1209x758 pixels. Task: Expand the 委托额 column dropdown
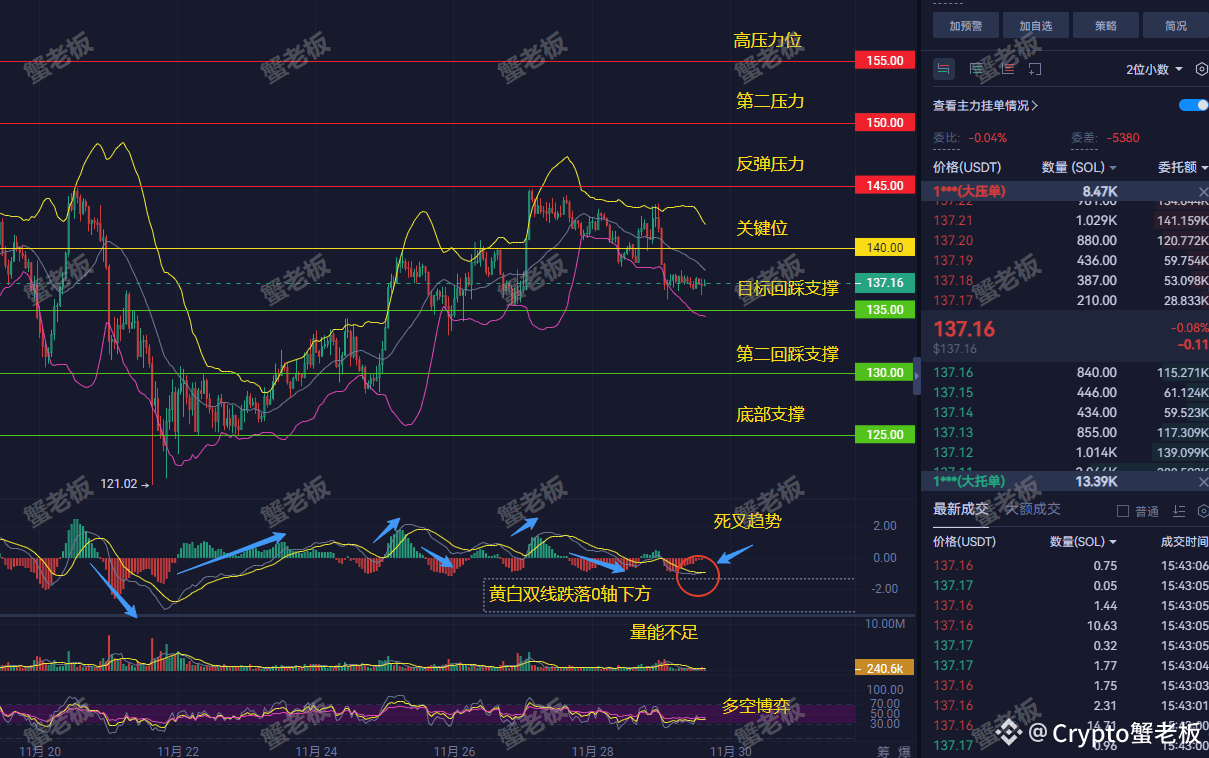click(1183, 167)
